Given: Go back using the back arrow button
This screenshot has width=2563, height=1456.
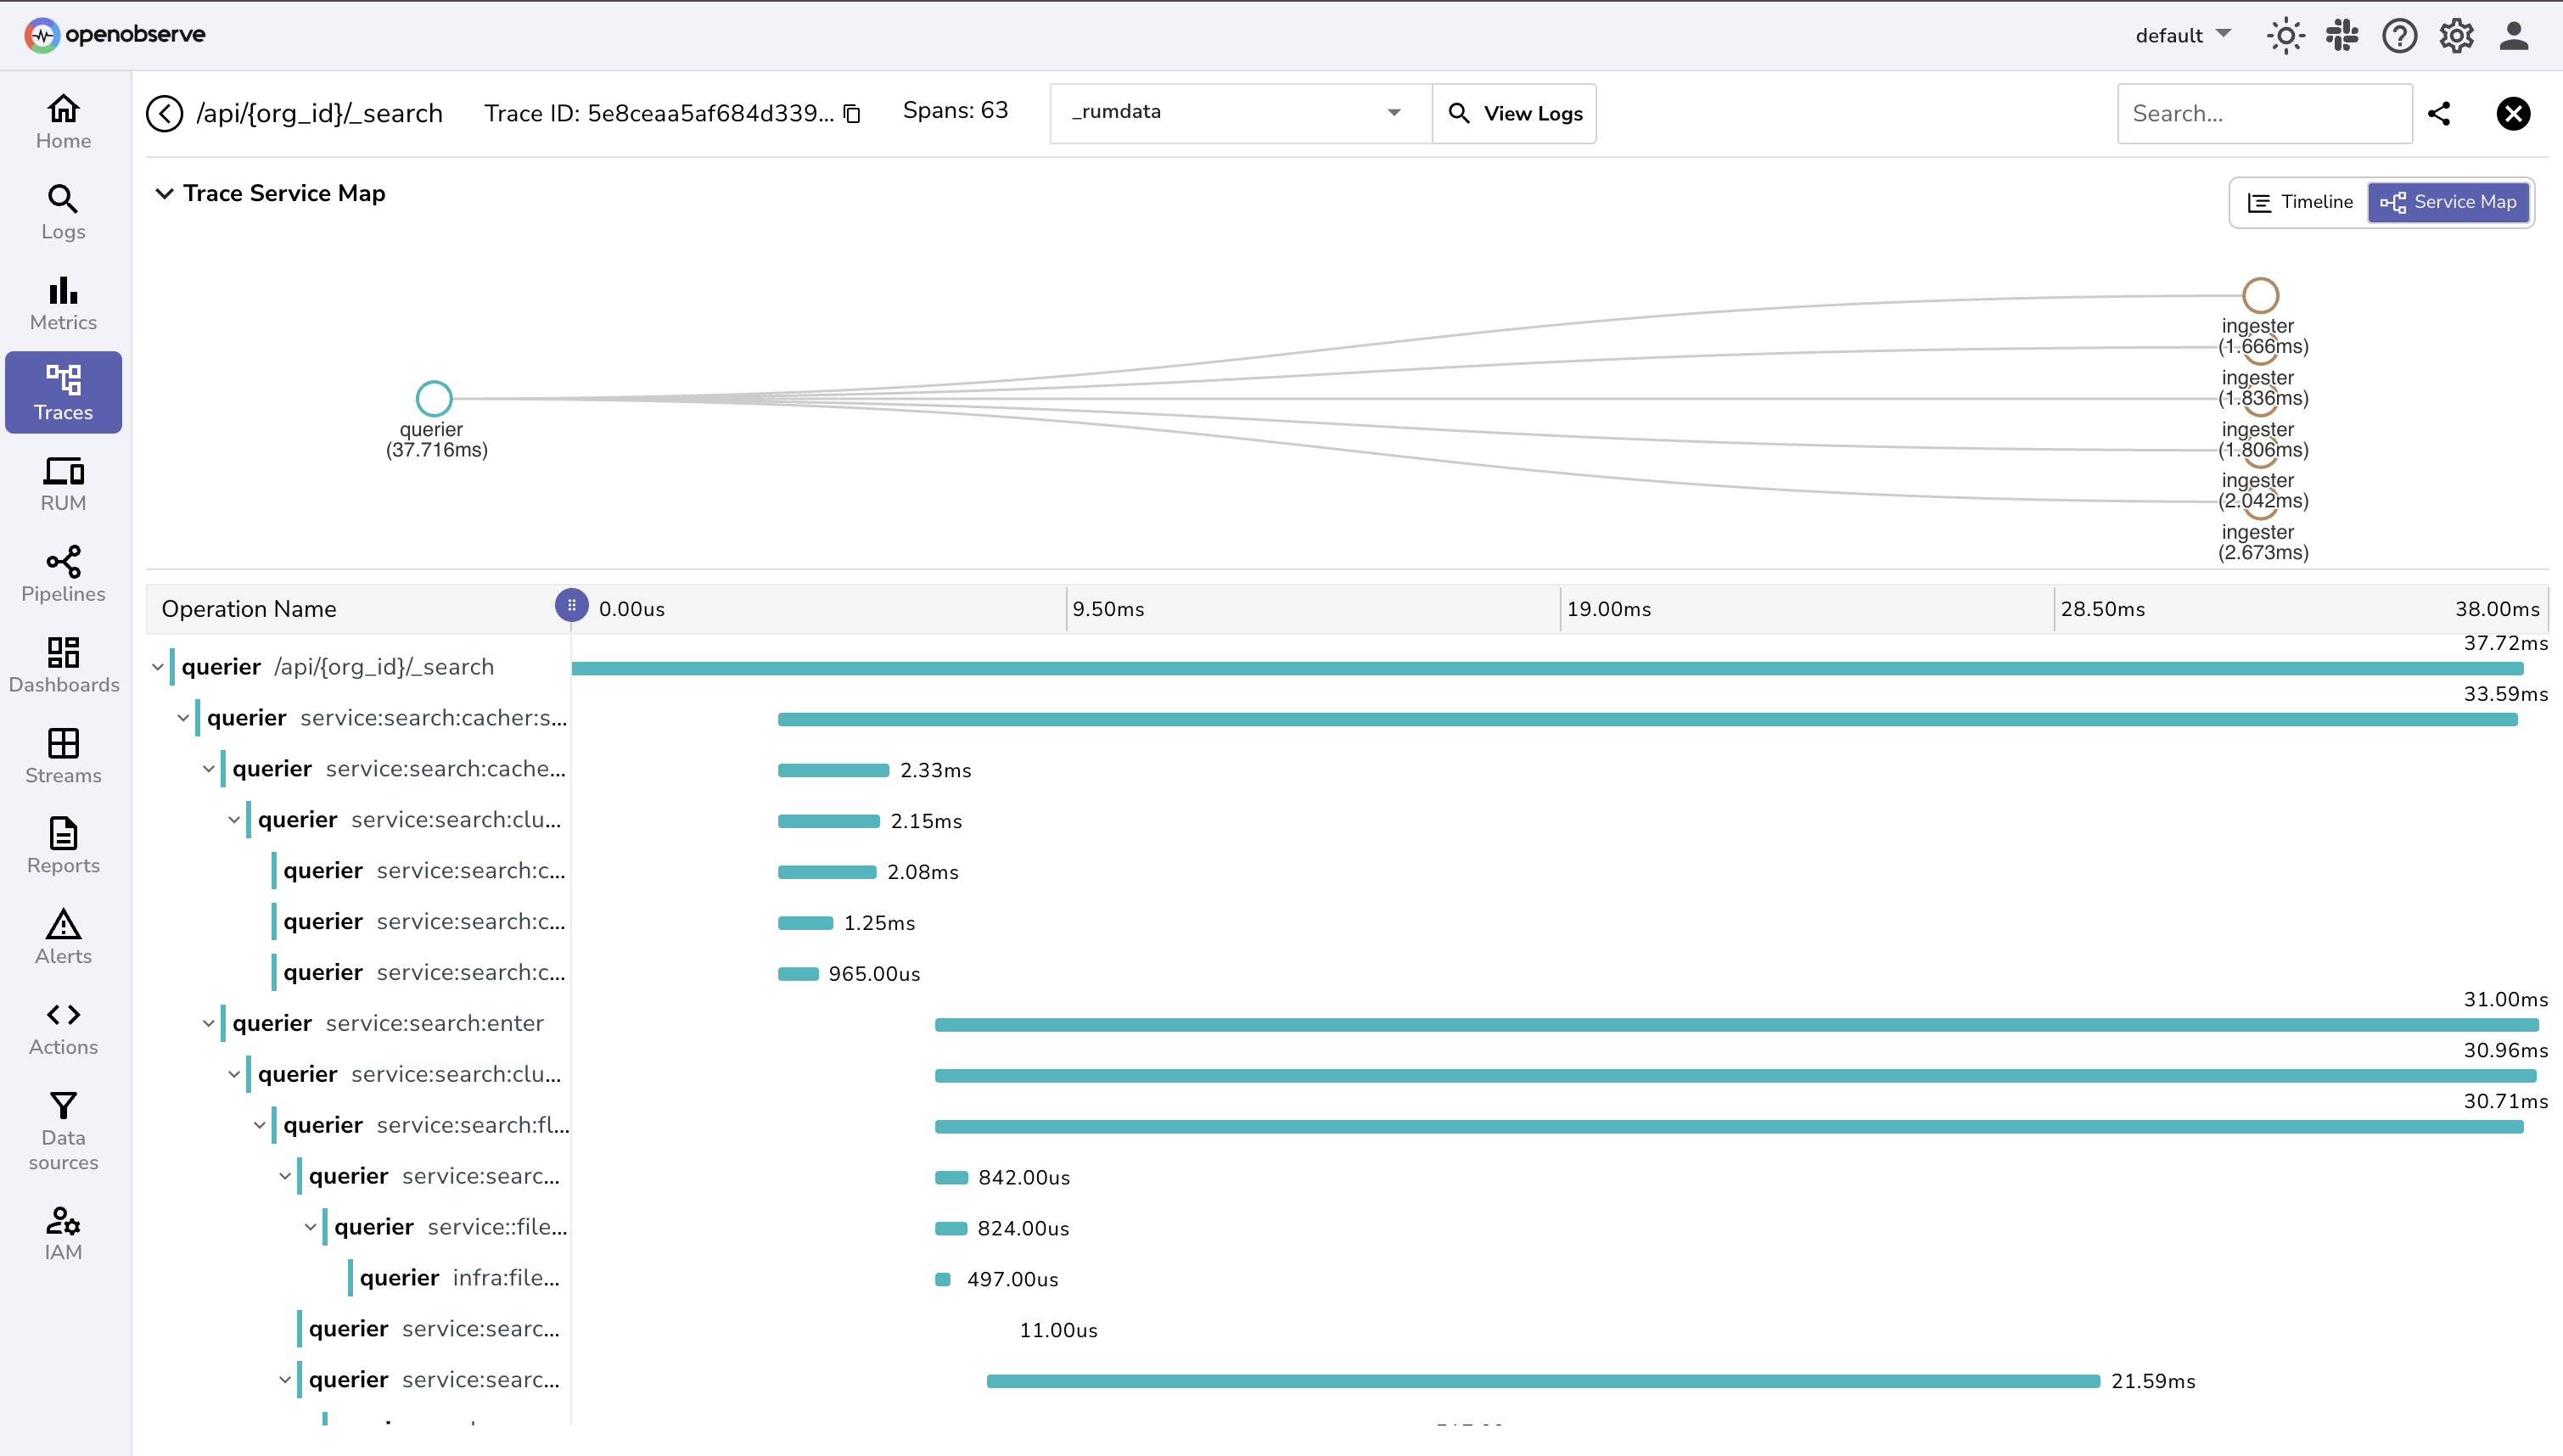Looking at the screenshot, I should [x=165, y=113].
